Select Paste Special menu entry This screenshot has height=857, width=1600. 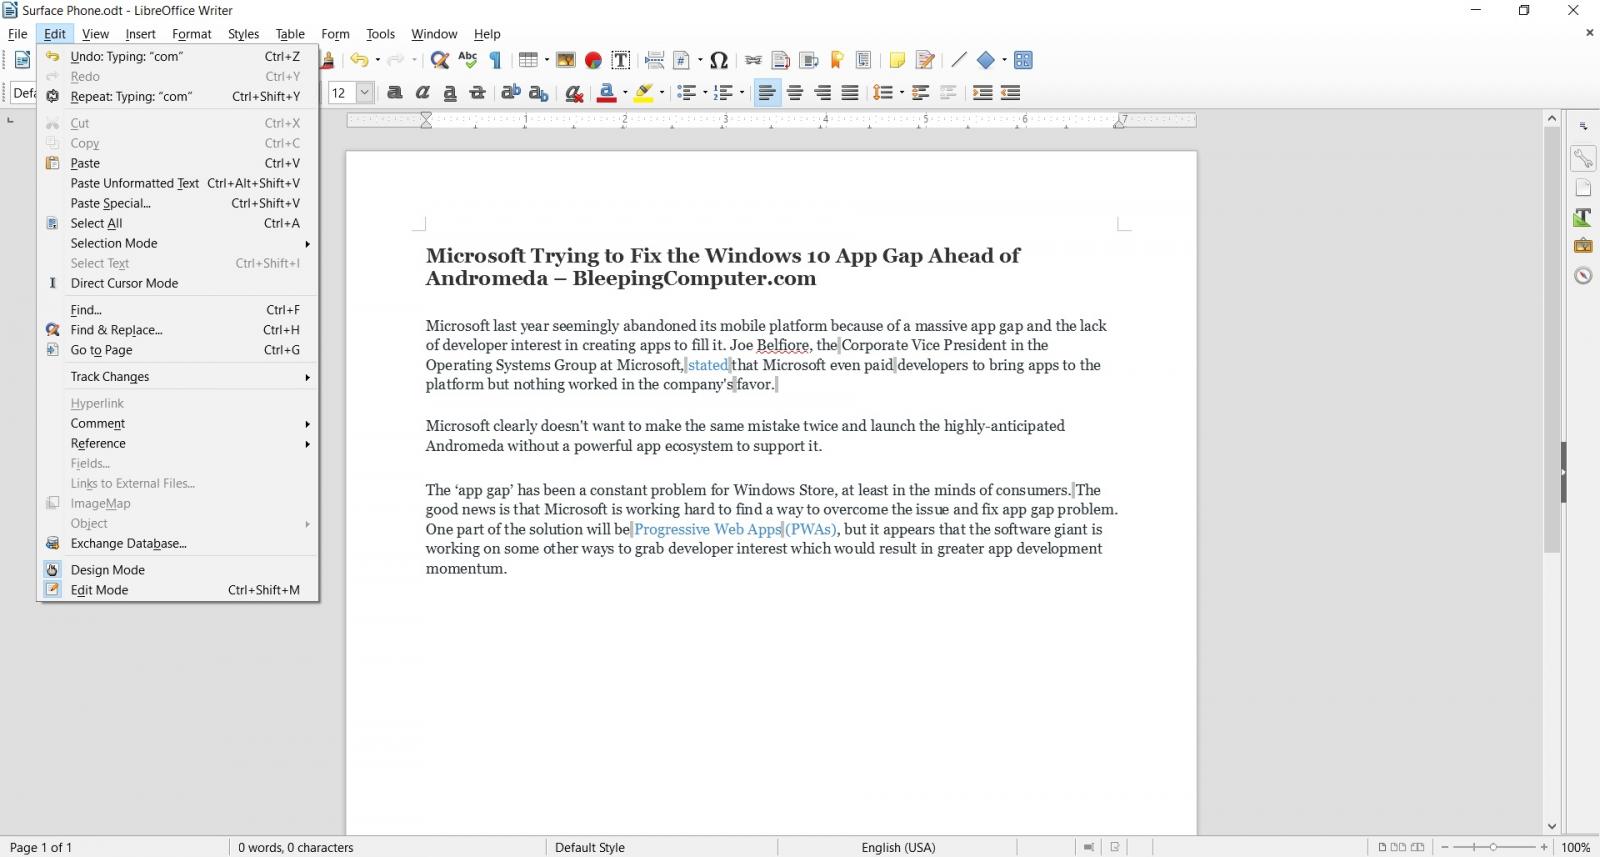(179, 203)
